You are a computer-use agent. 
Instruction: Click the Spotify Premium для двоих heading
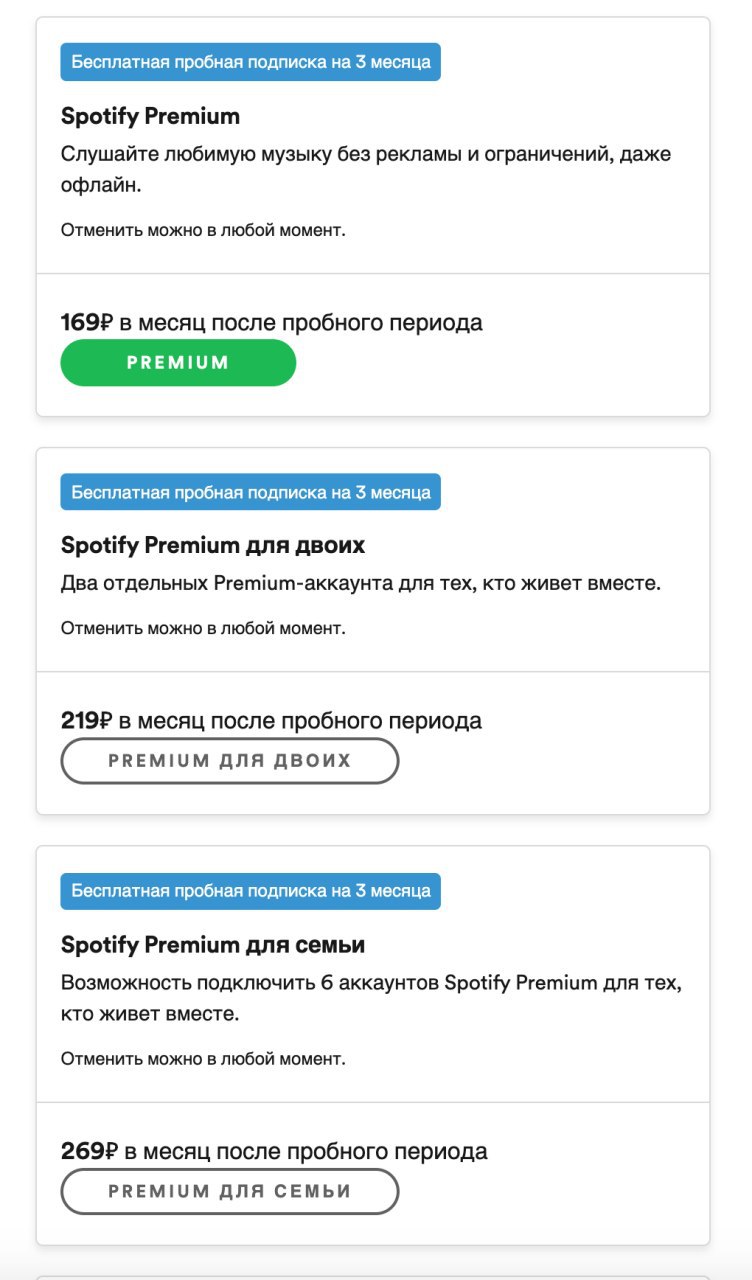[213, 545]
